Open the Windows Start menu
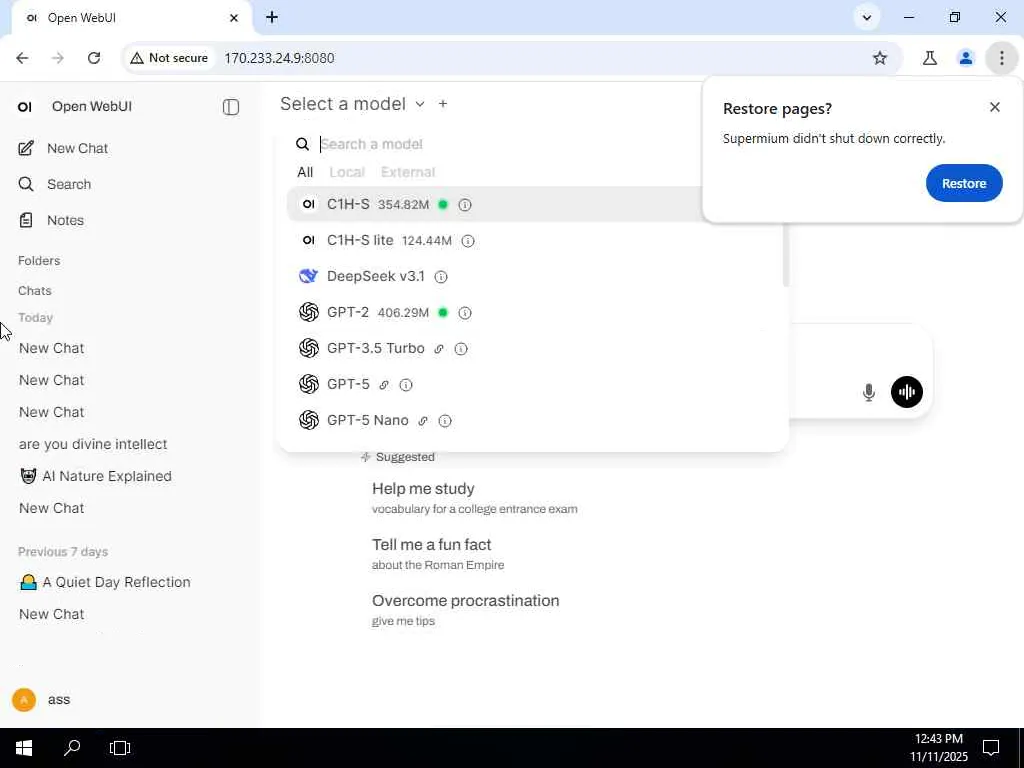Image resolution: width=1024 pixels, height=768 pixels. [x=24, y=748]
